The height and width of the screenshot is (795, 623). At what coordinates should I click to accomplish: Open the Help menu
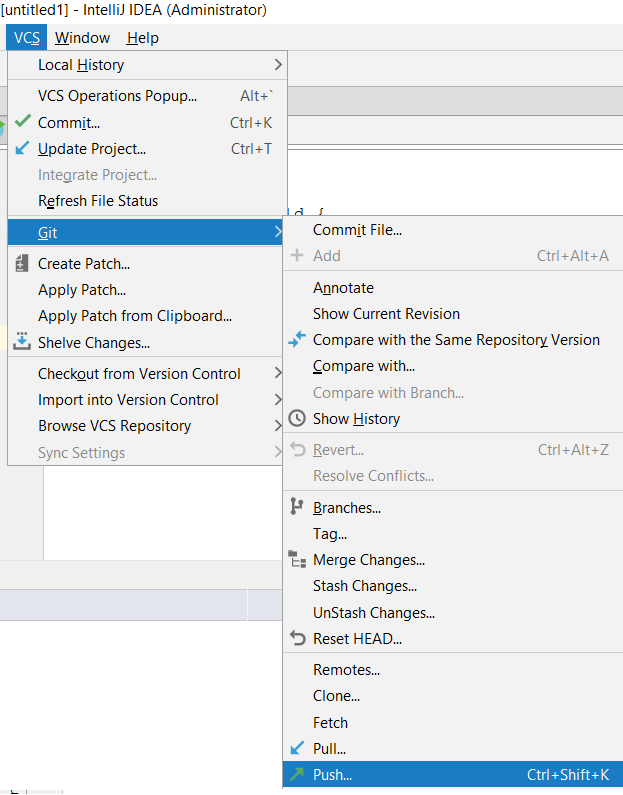coord(142,38)
